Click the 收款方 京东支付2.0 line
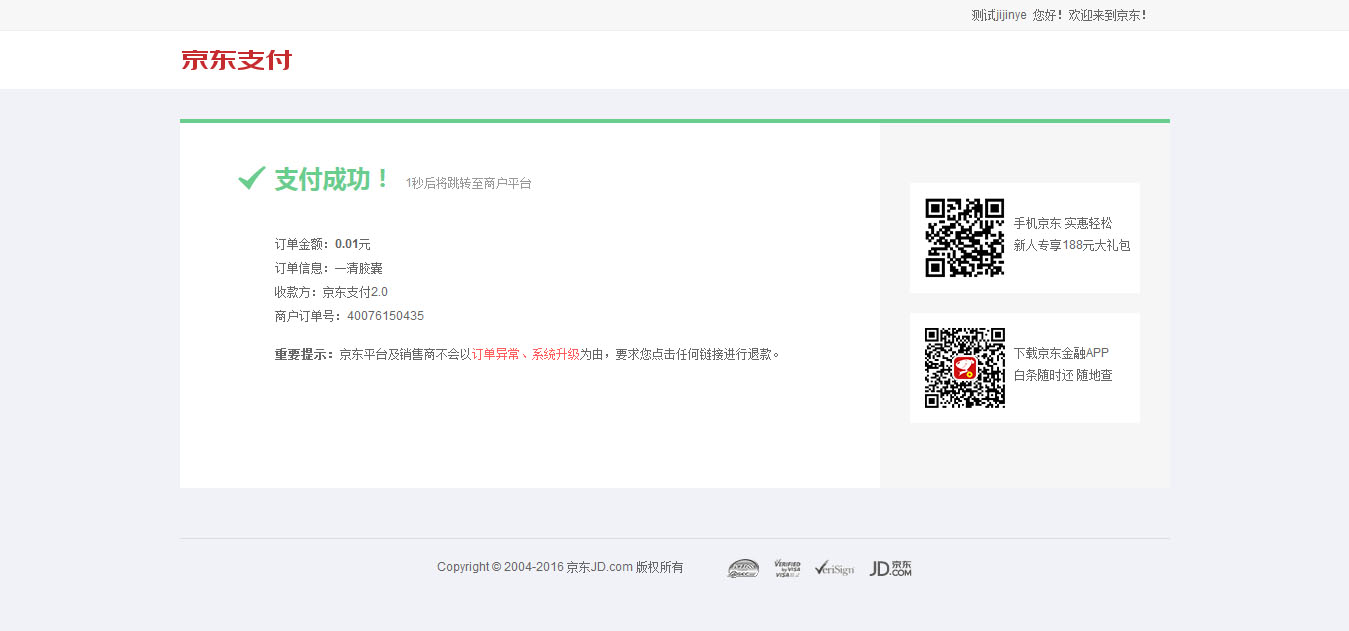The image size is (1349, 631). coord(331,292)
